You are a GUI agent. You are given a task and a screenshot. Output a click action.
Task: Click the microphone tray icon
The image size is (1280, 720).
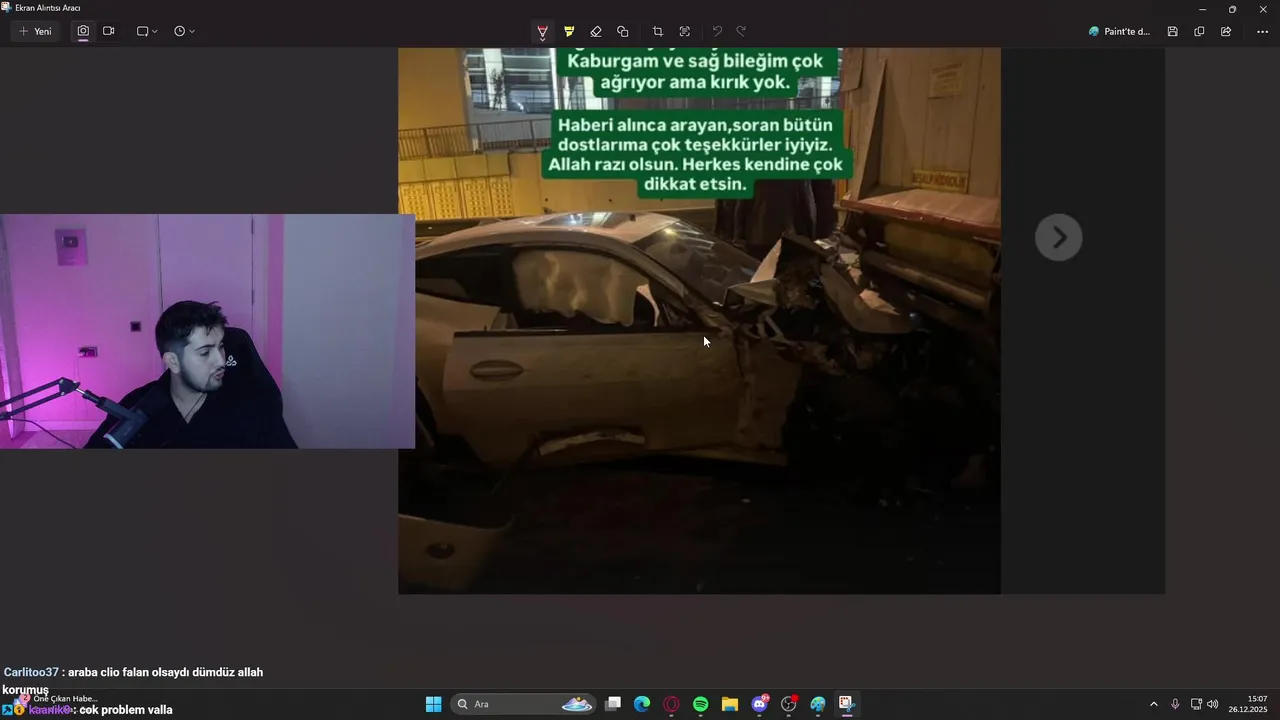[1175, 704]
